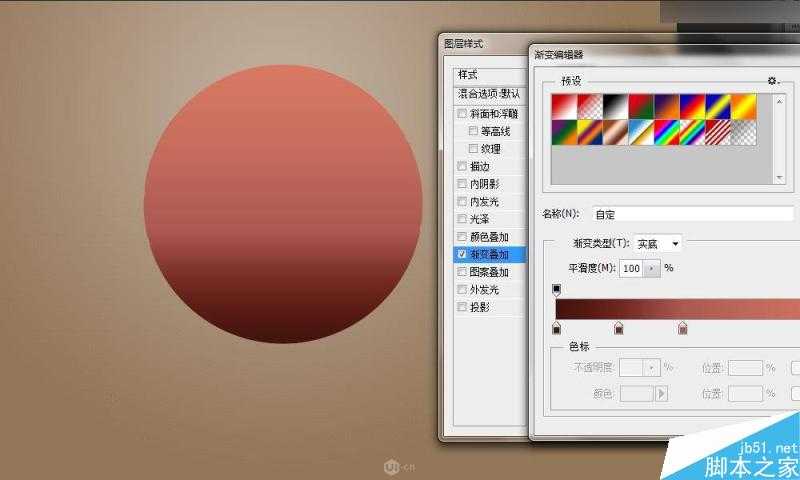Click the 位置 field in the opacity row
This screenshot has width=800, height=480.
tap(745, 367)
